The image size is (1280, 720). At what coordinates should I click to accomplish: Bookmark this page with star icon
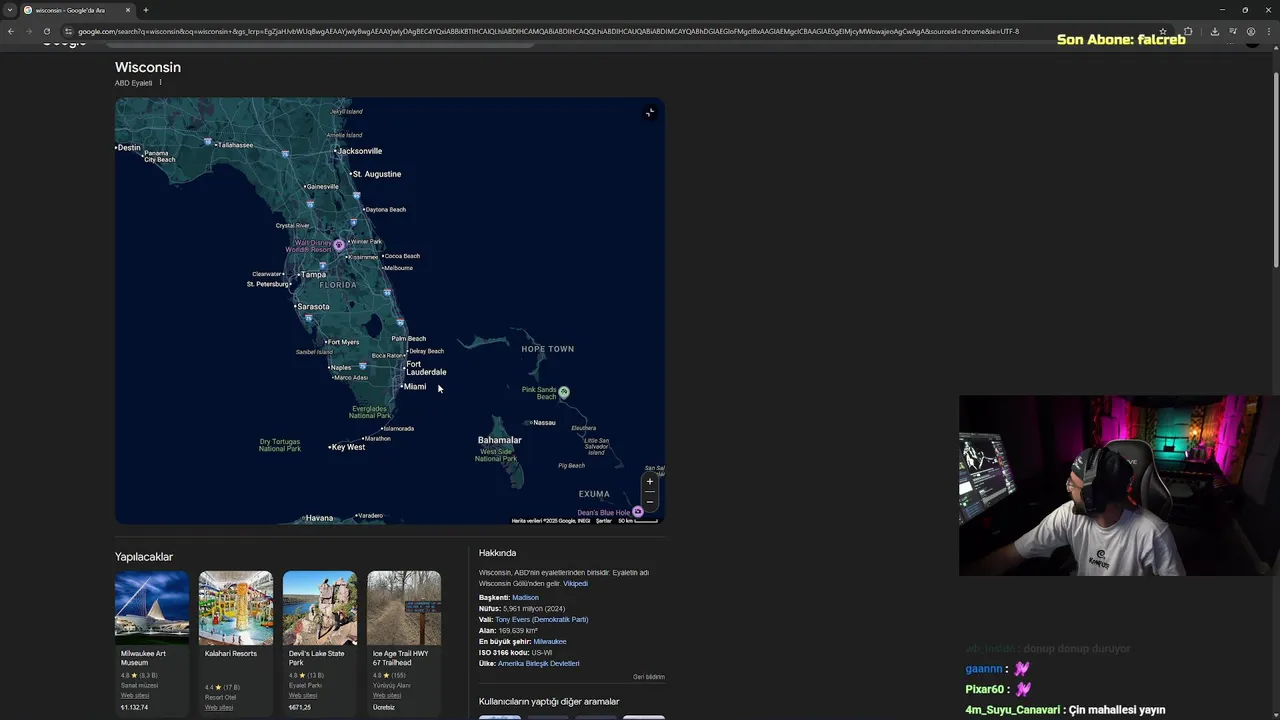[x=1163, y=31]
